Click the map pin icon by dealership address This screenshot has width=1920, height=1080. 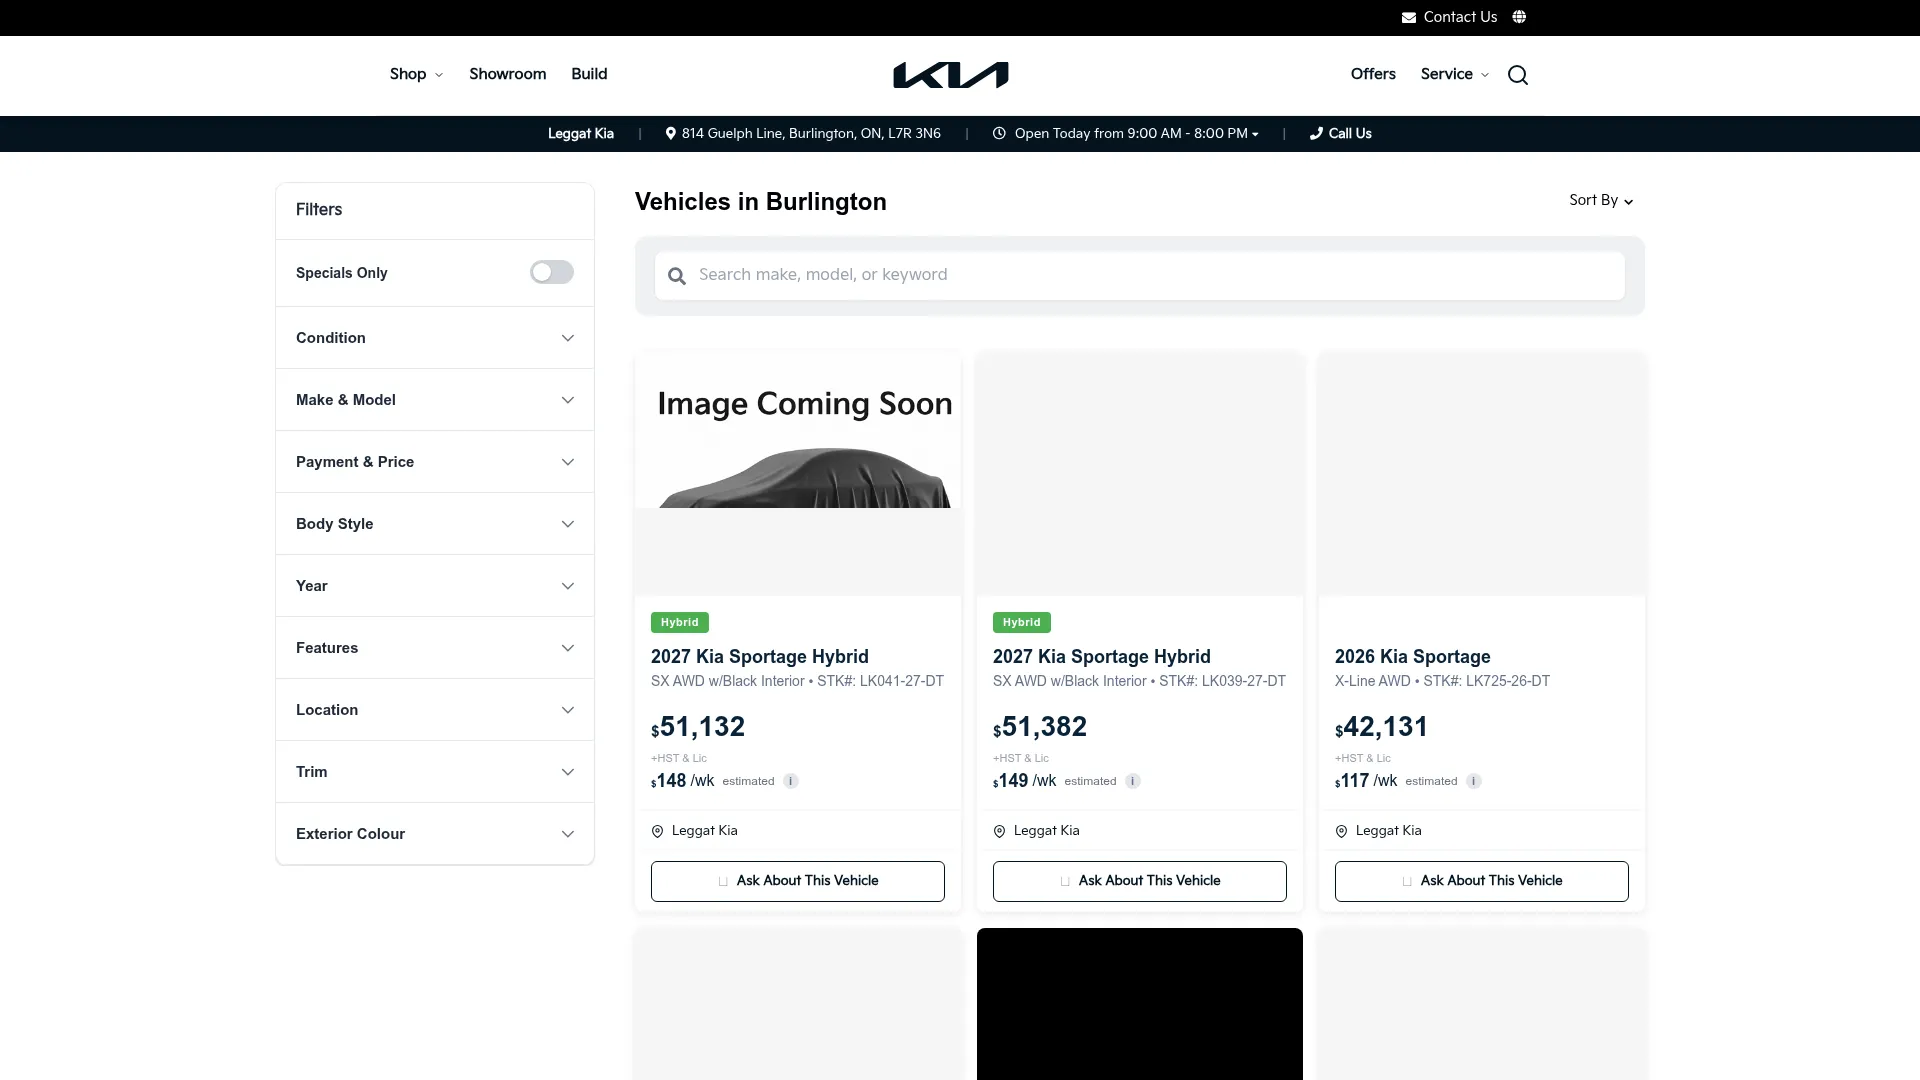pyautogui.click(x=670, y=133)
